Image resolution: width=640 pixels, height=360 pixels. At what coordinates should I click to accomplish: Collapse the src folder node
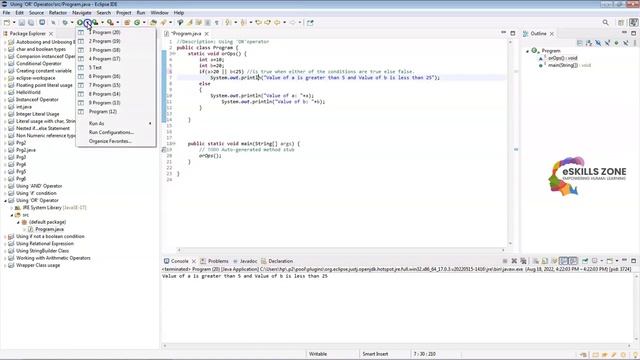point(12,215)
